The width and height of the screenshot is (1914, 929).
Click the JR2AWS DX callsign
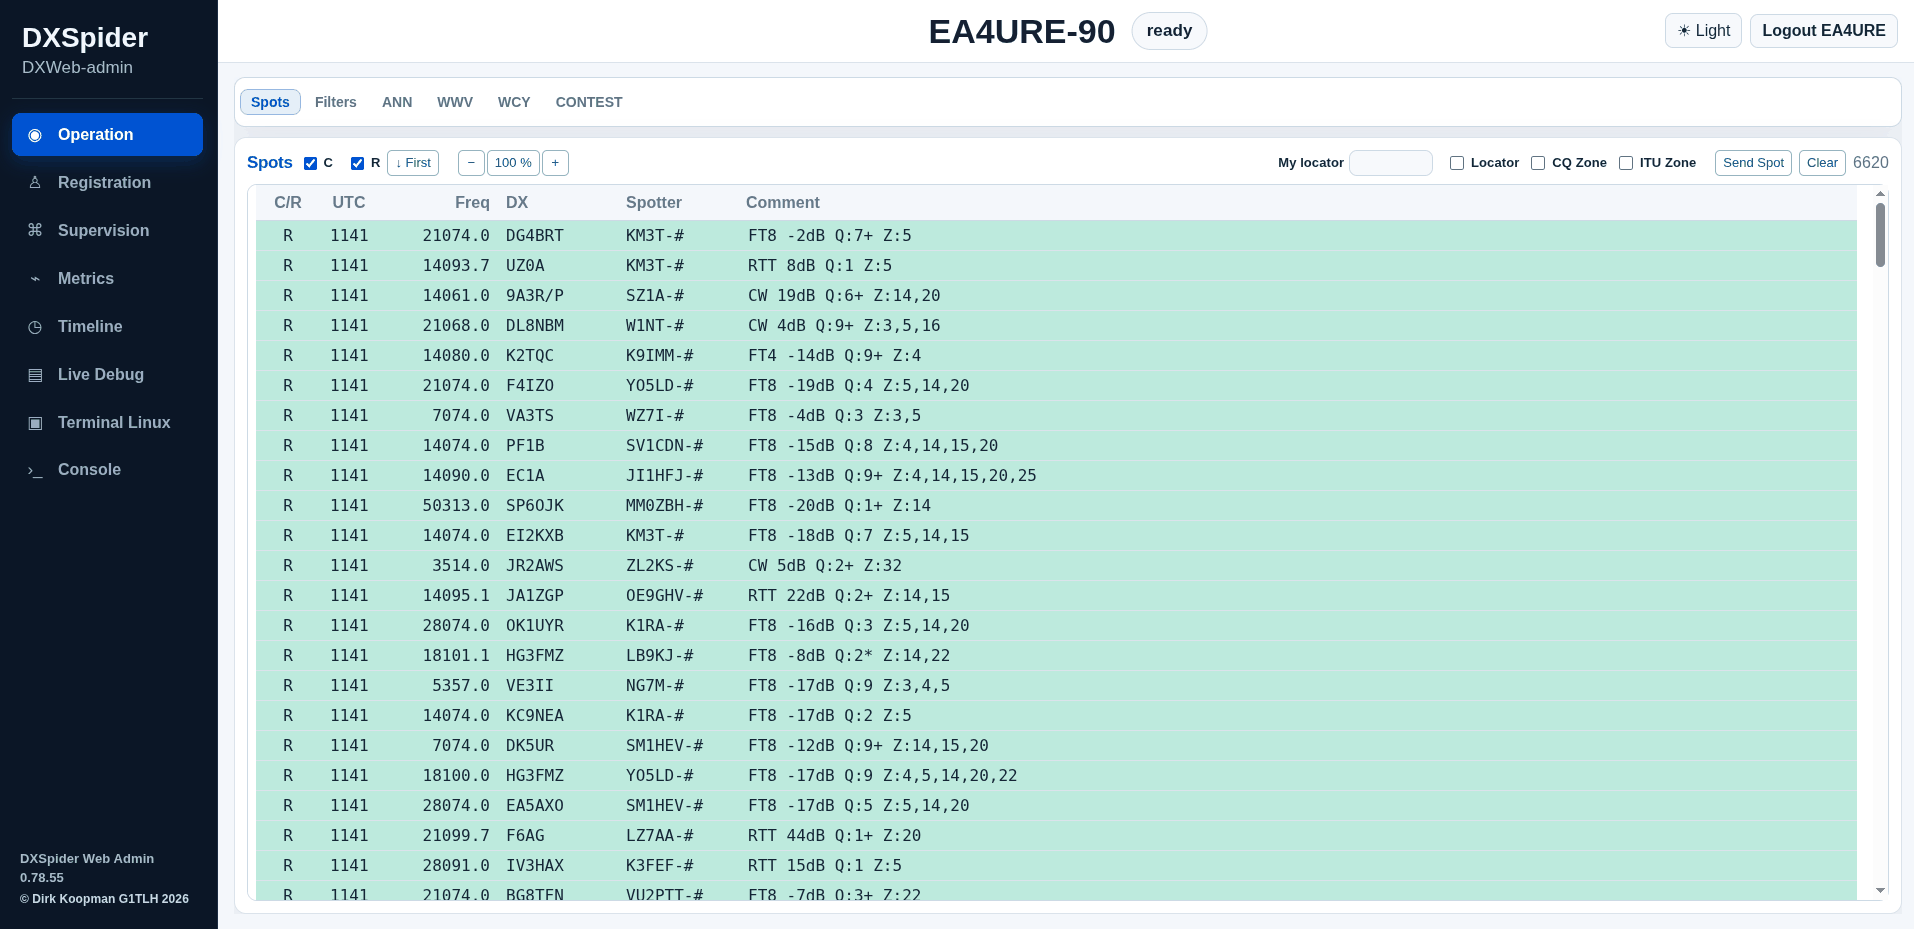[535, 566]
